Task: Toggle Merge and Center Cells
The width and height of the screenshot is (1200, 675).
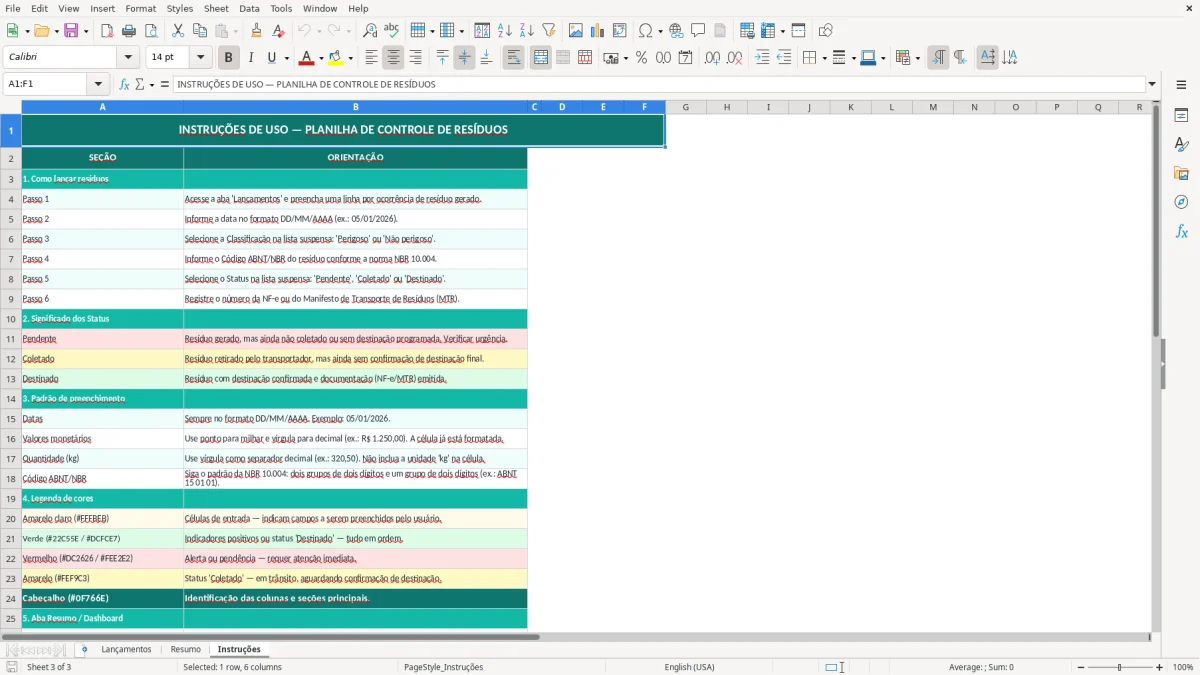Action: click(x=541, y=58)
